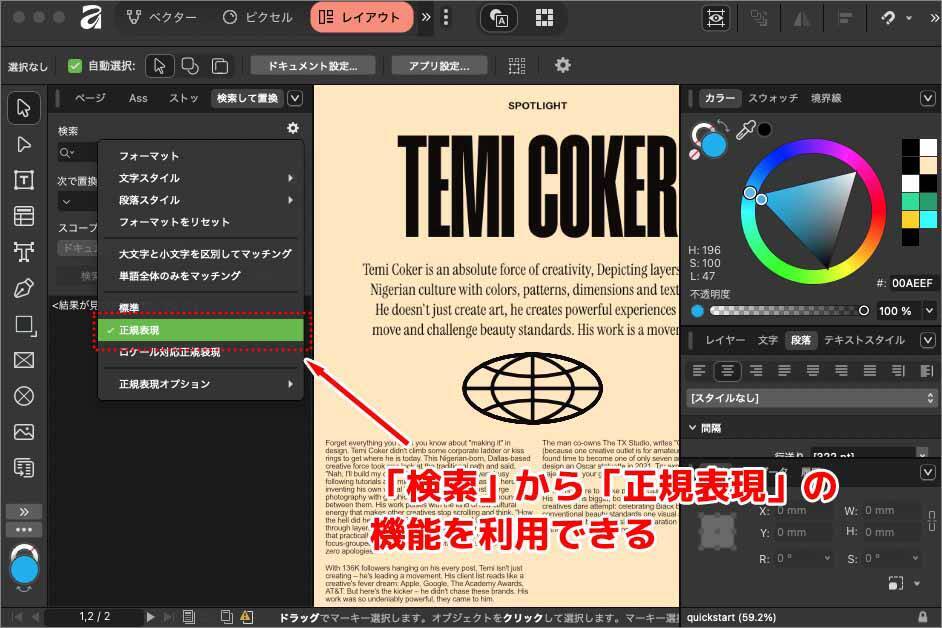Select the Move tool in the left toolbar
This screenshot has height=628, width=942.
(x=24, y=110)
